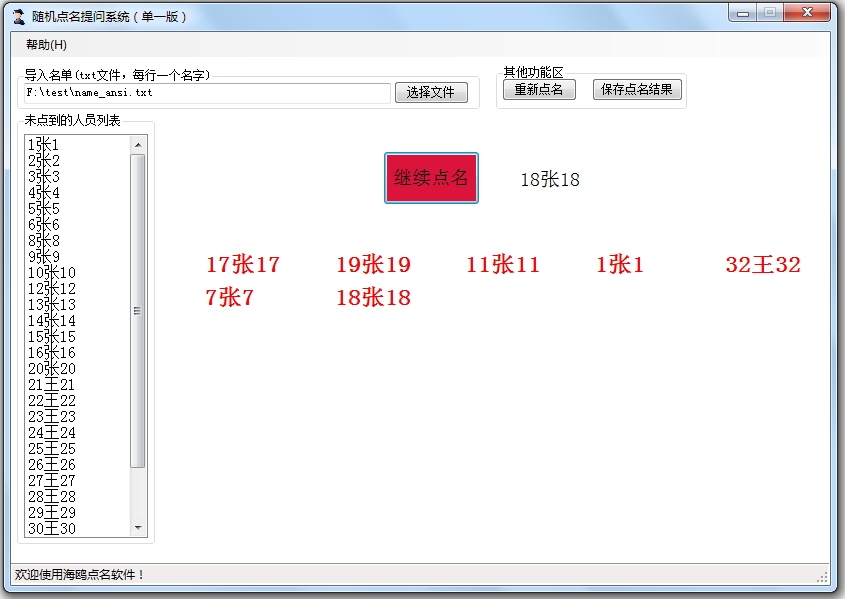Click the 选择文件 button
The width and height of the screenshot is (845, 599).
[431, 92]
